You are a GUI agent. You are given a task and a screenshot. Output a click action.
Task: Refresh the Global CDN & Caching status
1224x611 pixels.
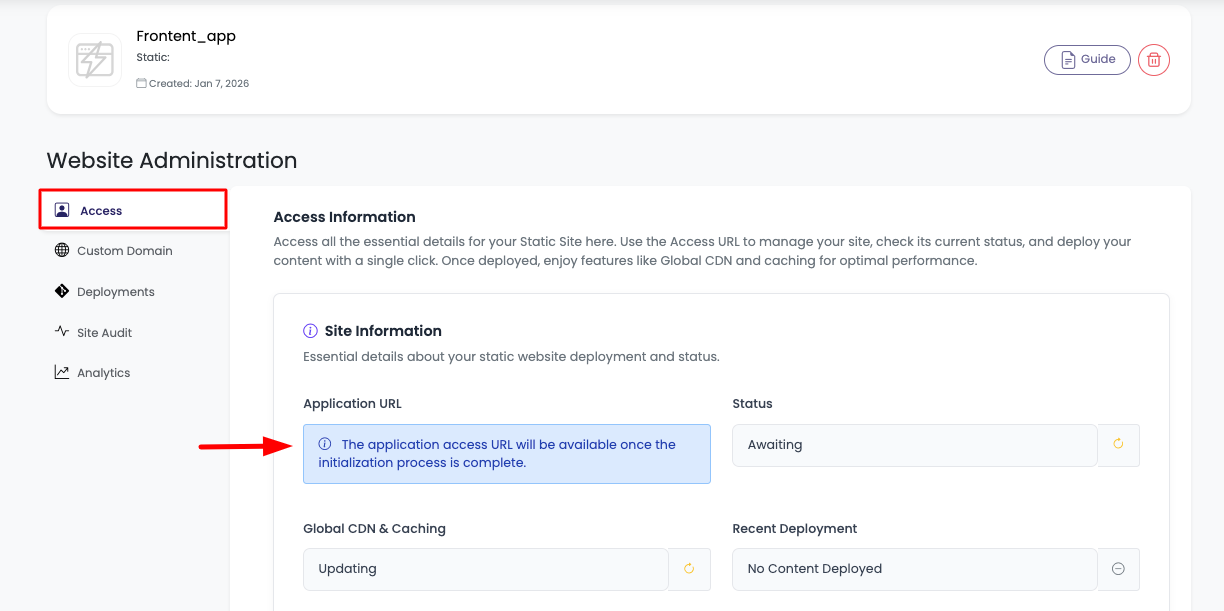coord(688,568)
